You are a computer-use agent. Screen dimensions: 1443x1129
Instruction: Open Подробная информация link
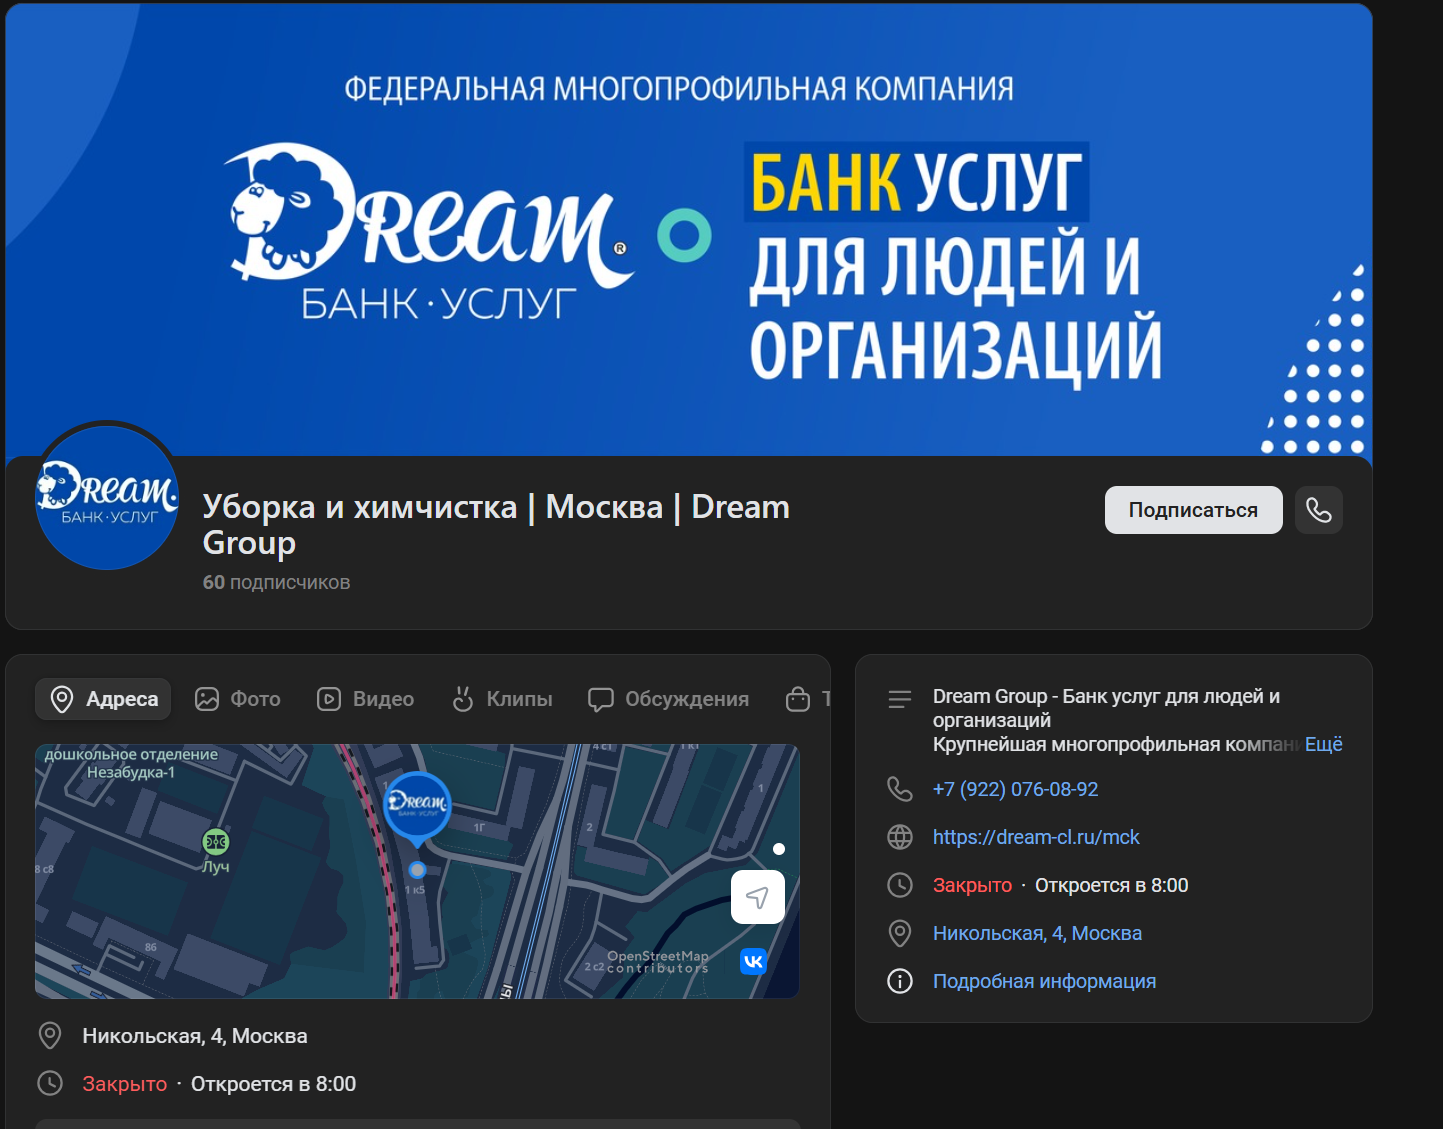(x=1044, y=981)
